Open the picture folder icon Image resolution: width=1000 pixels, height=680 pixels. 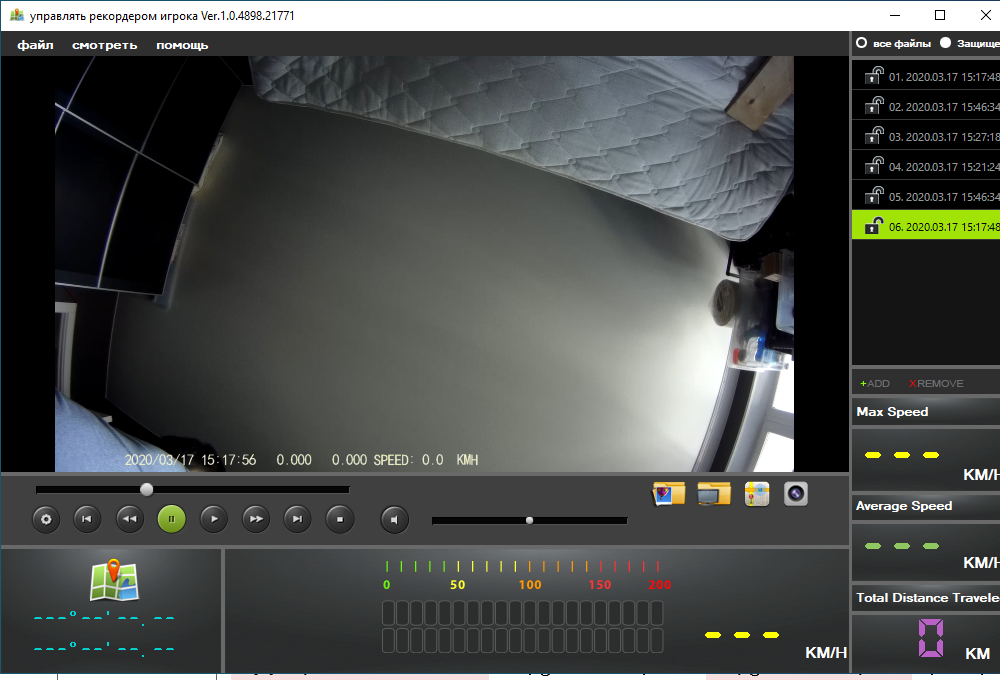click(x=668, y=494)
